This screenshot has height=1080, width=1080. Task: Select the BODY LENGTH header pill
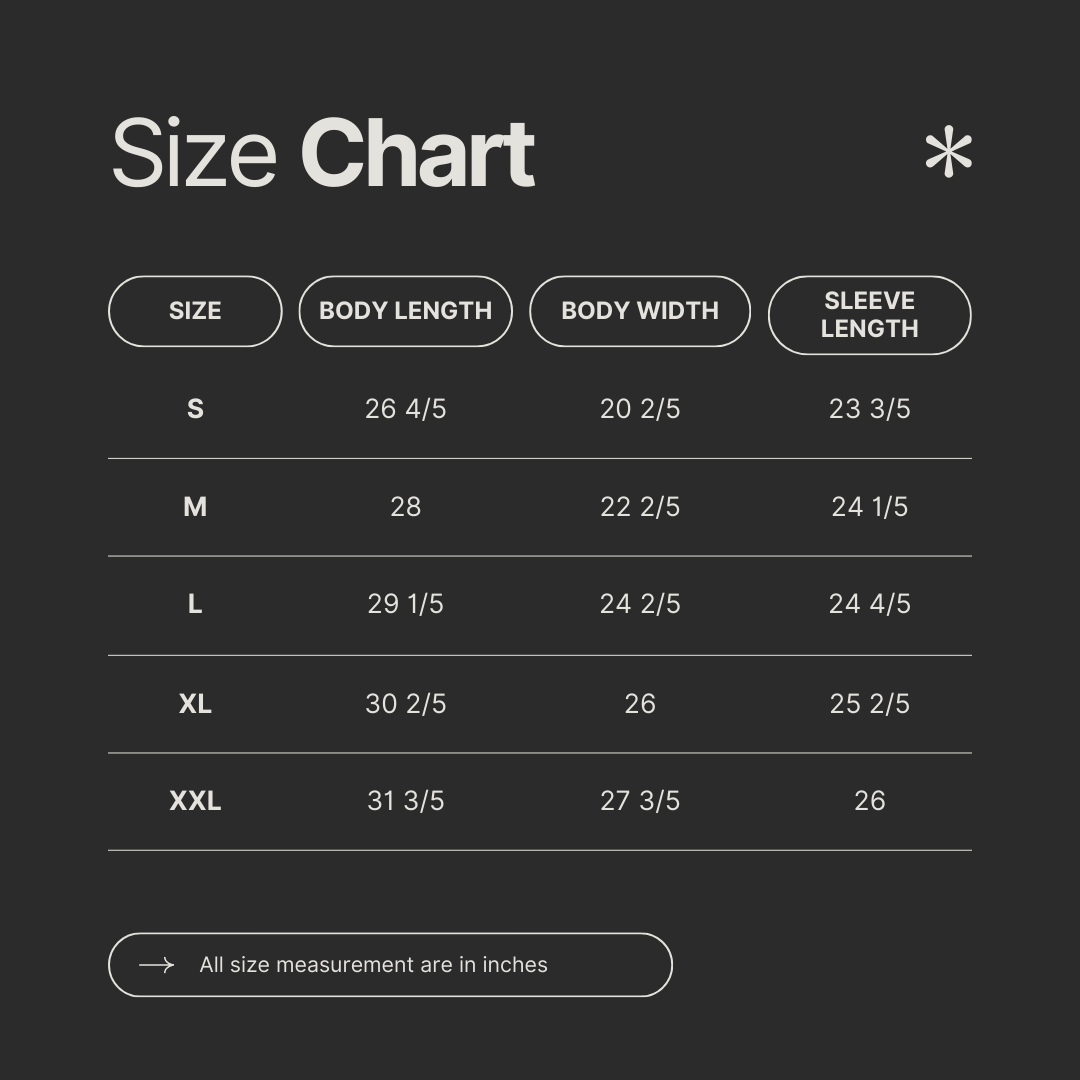tap(405, 311)
